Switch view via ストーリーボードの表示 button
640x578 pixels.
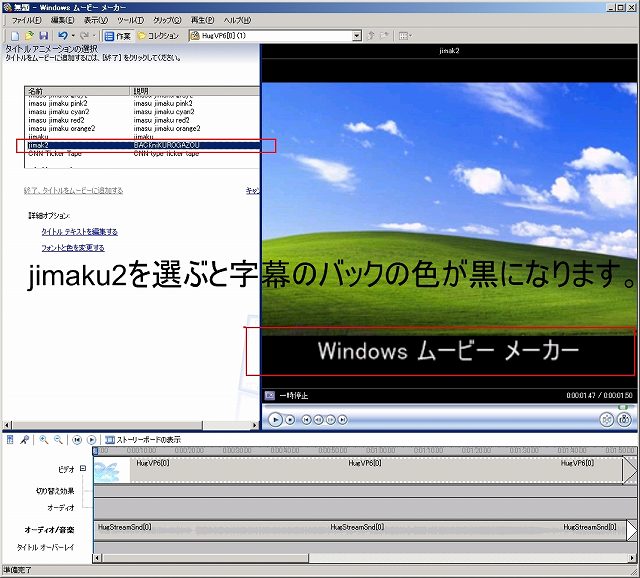point(143,440)
